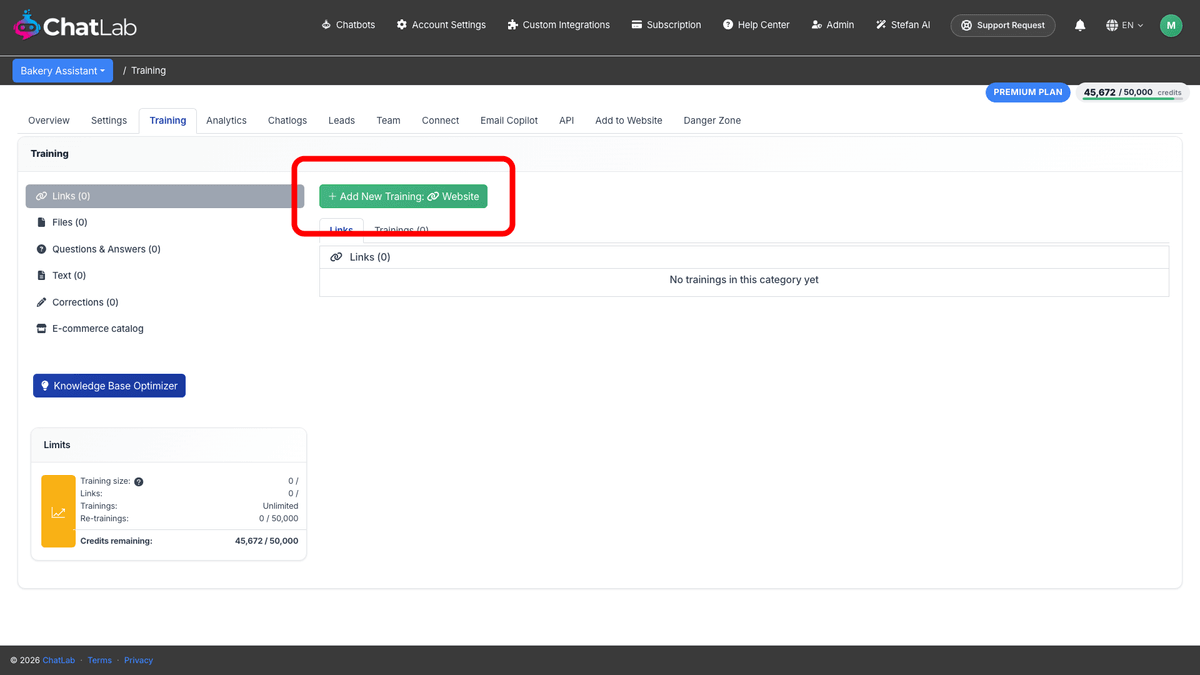
Task: Open Account Settings
Action: tap(441, 25)
